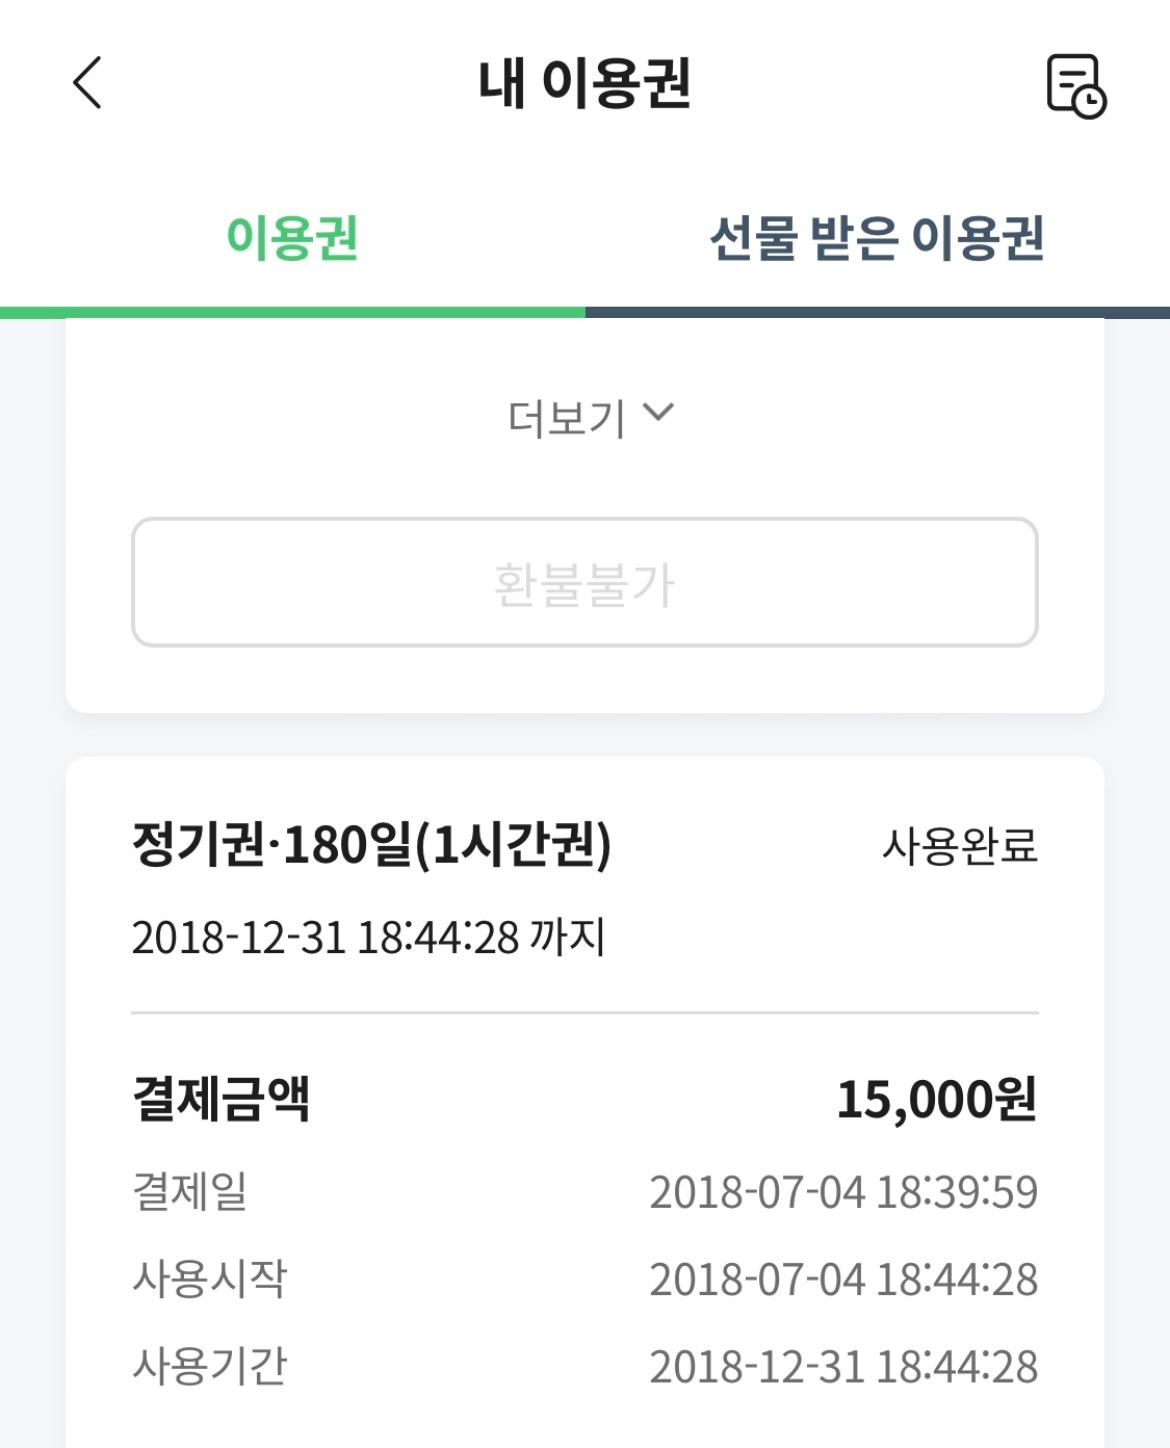Click the 사용기간 value 2018-12-31 18:44:28
This screenshot has width=1170, height=1448.
[844, 1367]
